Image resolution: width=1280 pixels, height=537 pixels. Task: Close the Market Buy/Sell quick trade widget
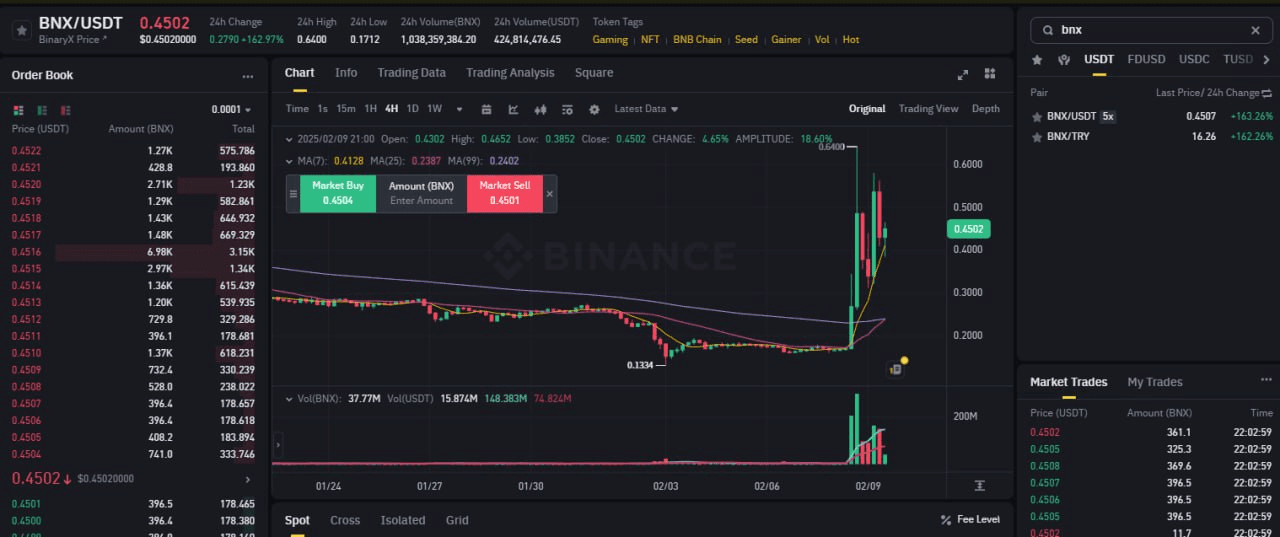click(549, 193)
